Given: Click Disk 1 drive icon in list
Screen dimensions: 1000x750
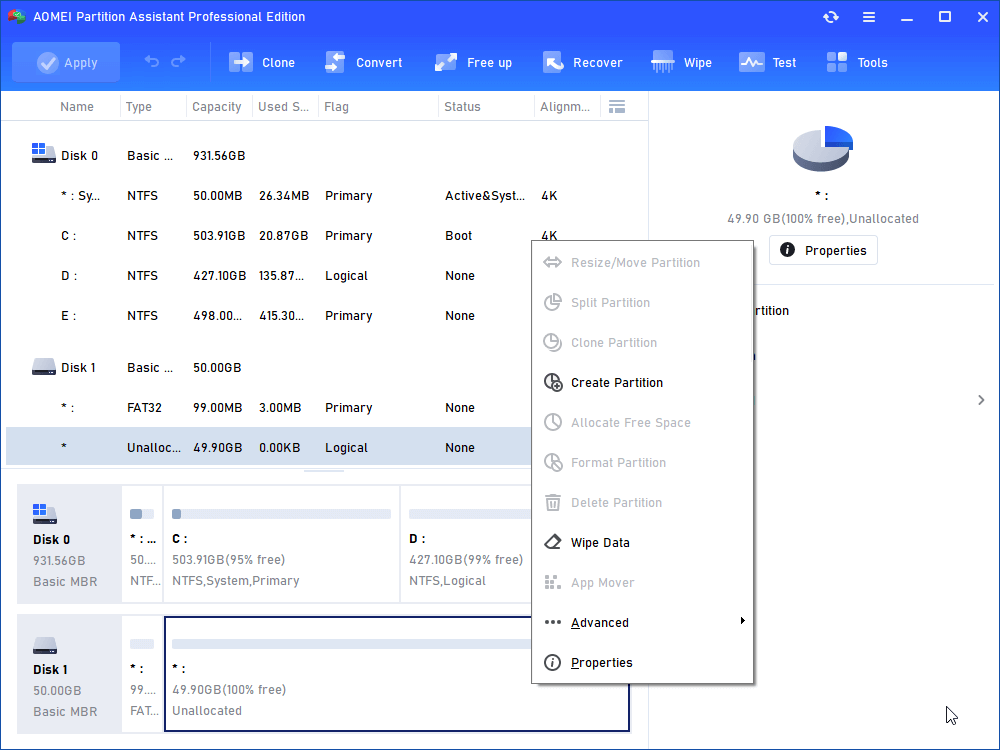Looking at the screenshot, I should (x=43, y=367).
